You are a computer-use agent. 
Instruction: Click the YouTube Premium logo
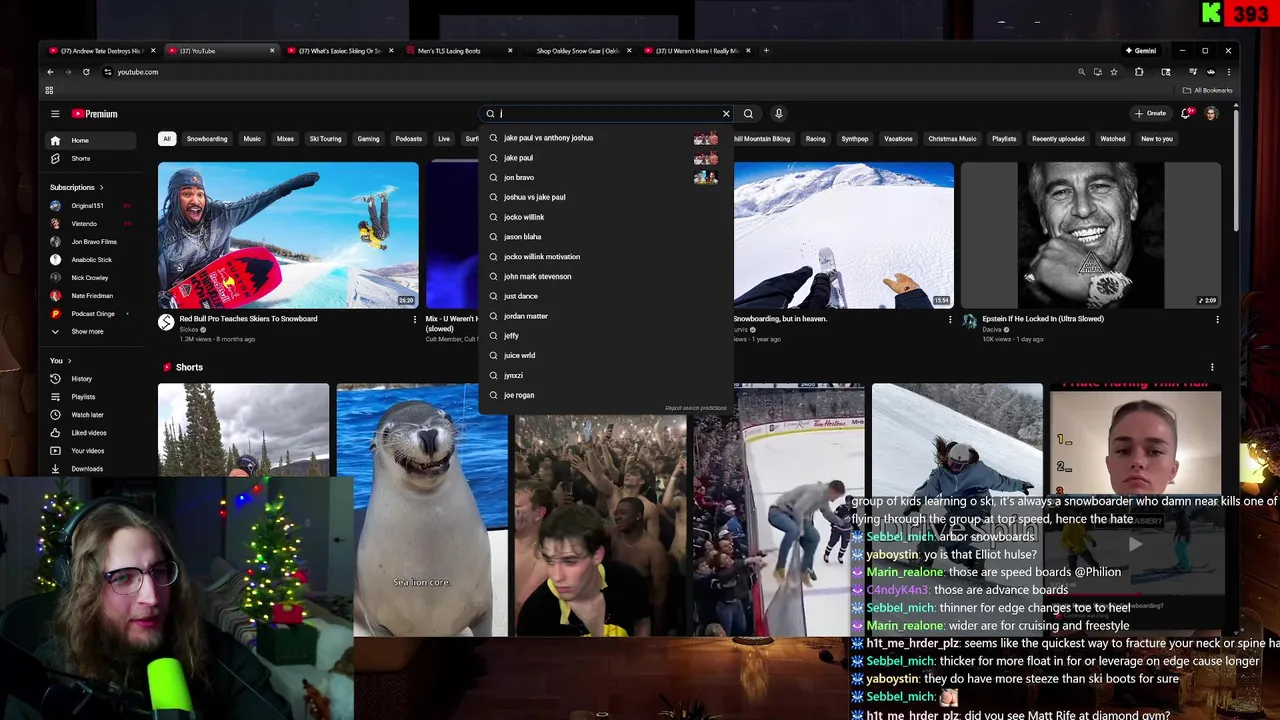95,114
